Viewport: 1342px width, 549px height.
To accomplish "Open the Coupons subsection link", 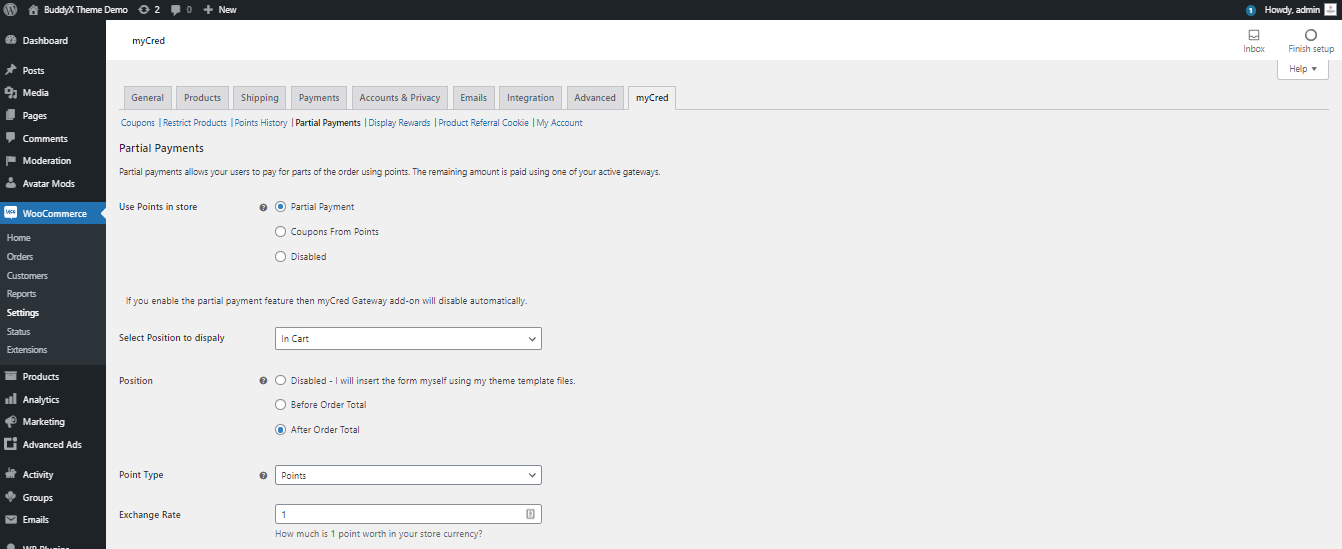I will coord(138,123).
